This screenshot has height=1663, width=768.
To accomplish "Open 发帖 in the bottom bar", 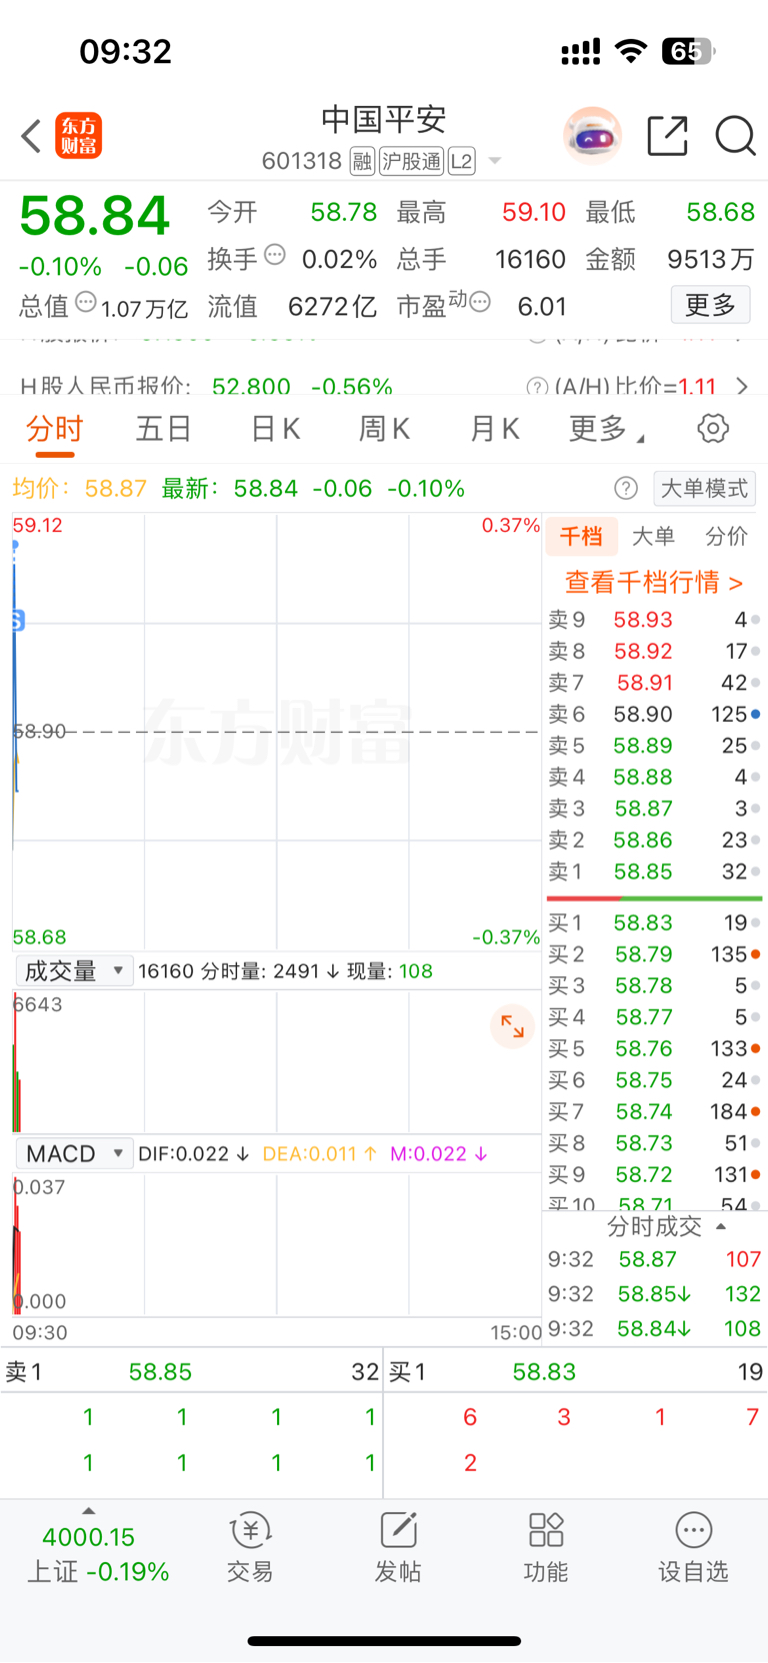I will [x=398, y=1548].
